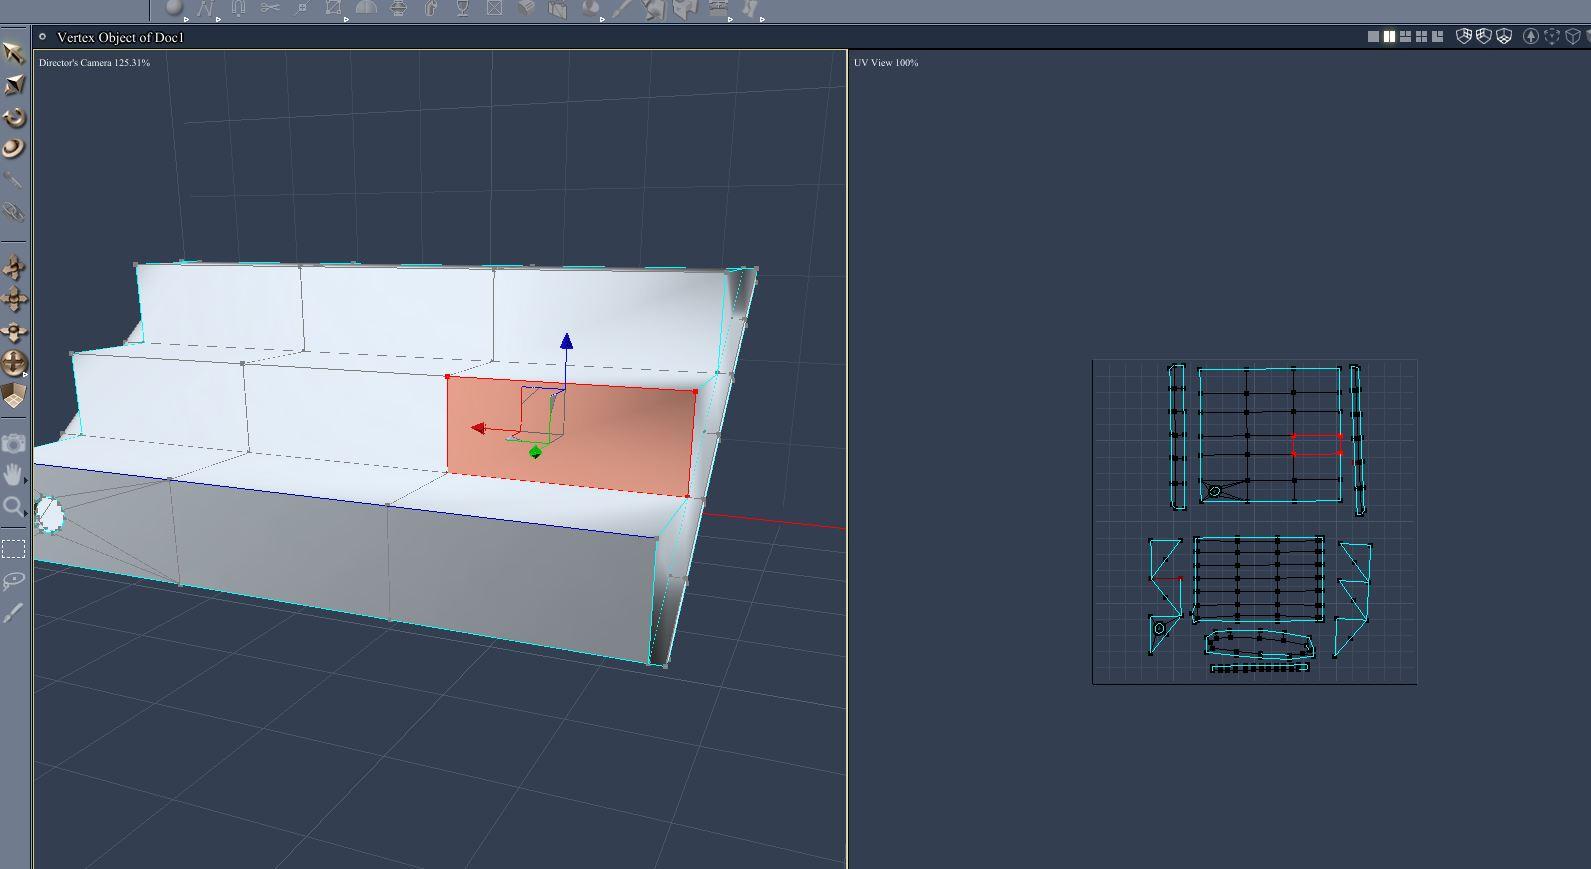Click the window control dot beside Vertex Object title
The width and height of the screenshot is (1591, 869).
tap(42, 36)
